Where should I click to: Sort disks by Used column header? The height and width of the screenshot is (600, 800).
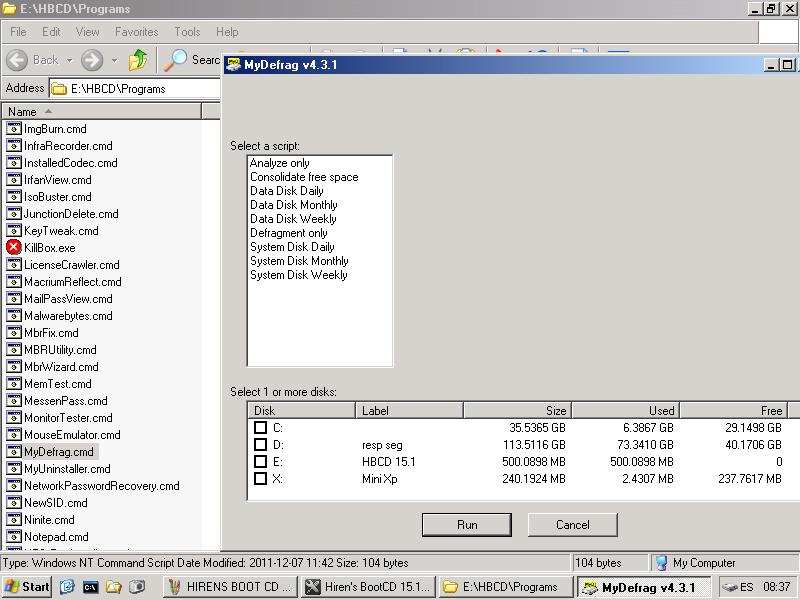(x=626, y=410)
